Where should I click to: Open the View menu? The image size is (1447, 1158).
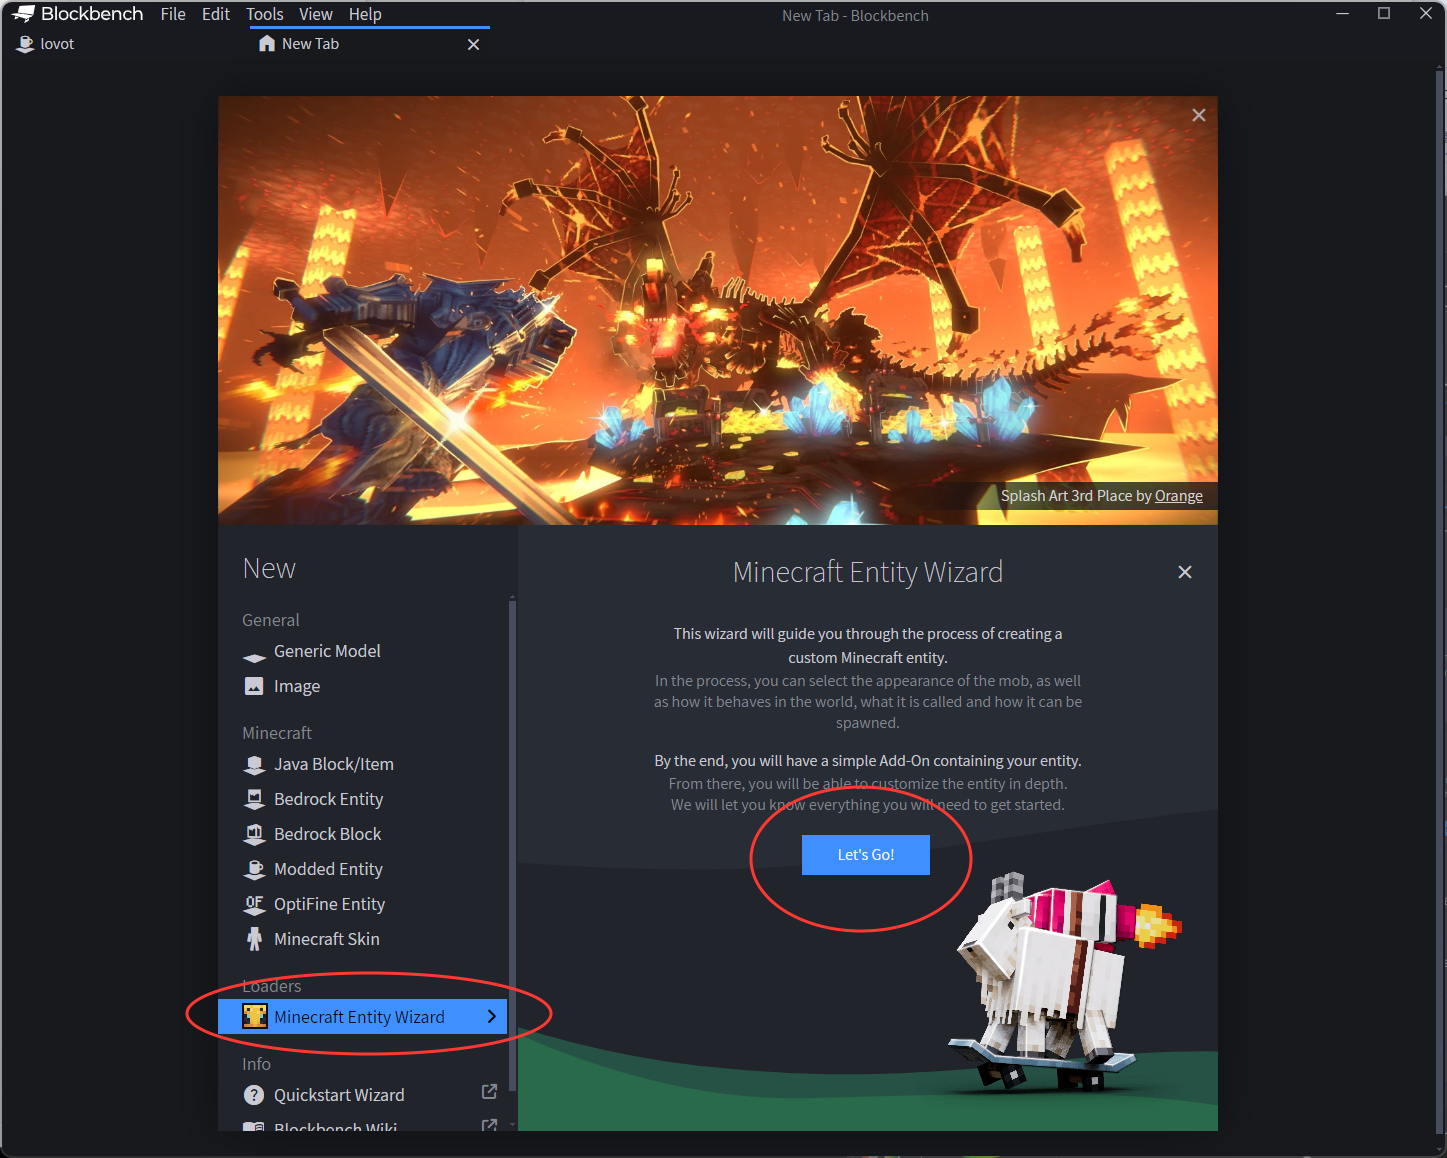pos(316,14)
